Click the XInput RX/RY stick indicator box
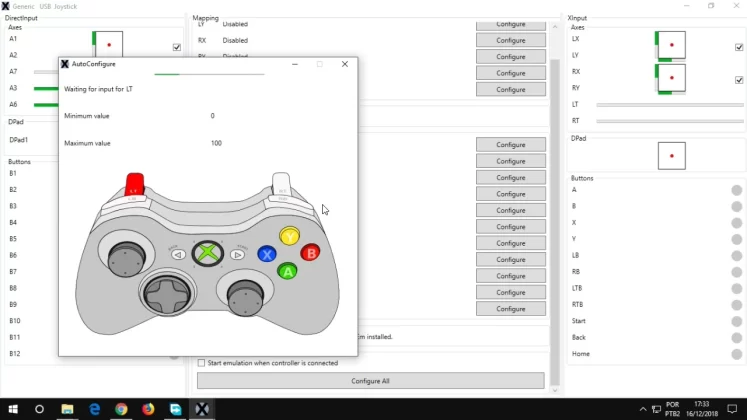 [672, 78]
